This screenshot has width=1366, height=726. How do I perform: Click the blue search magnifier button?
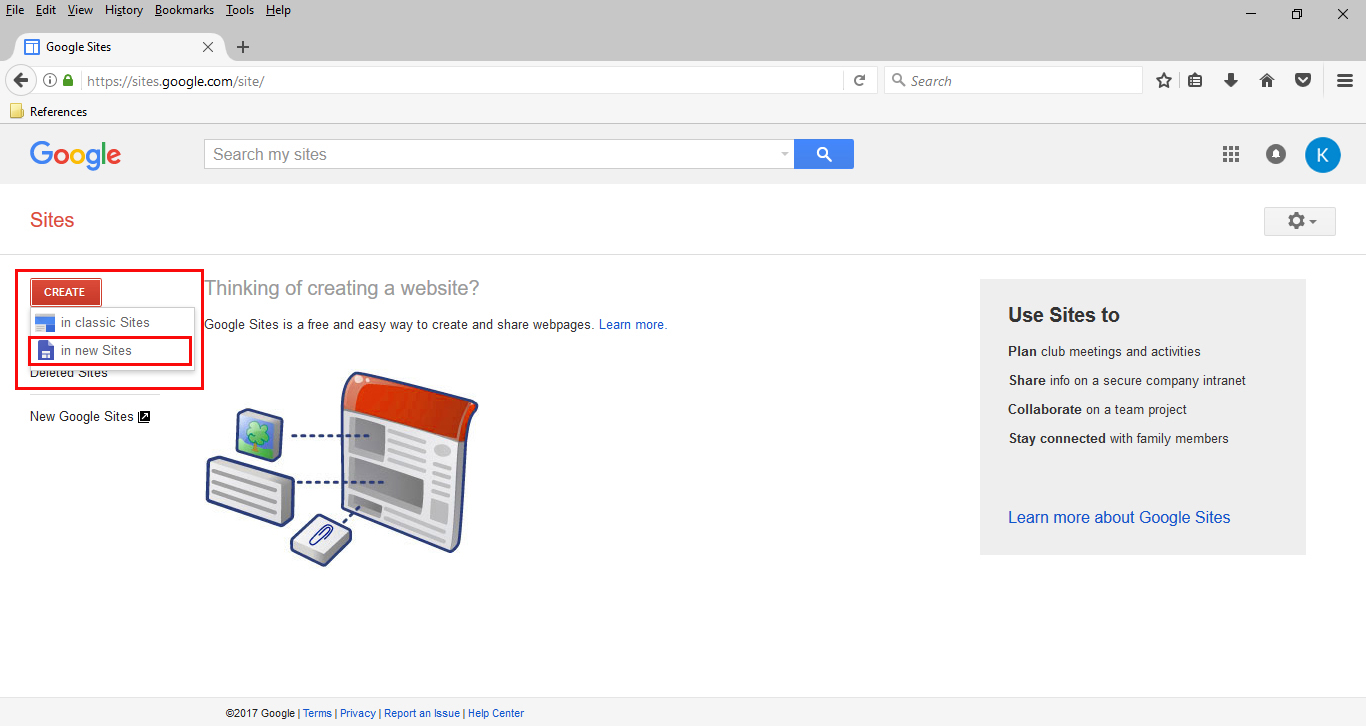[824, 154]
